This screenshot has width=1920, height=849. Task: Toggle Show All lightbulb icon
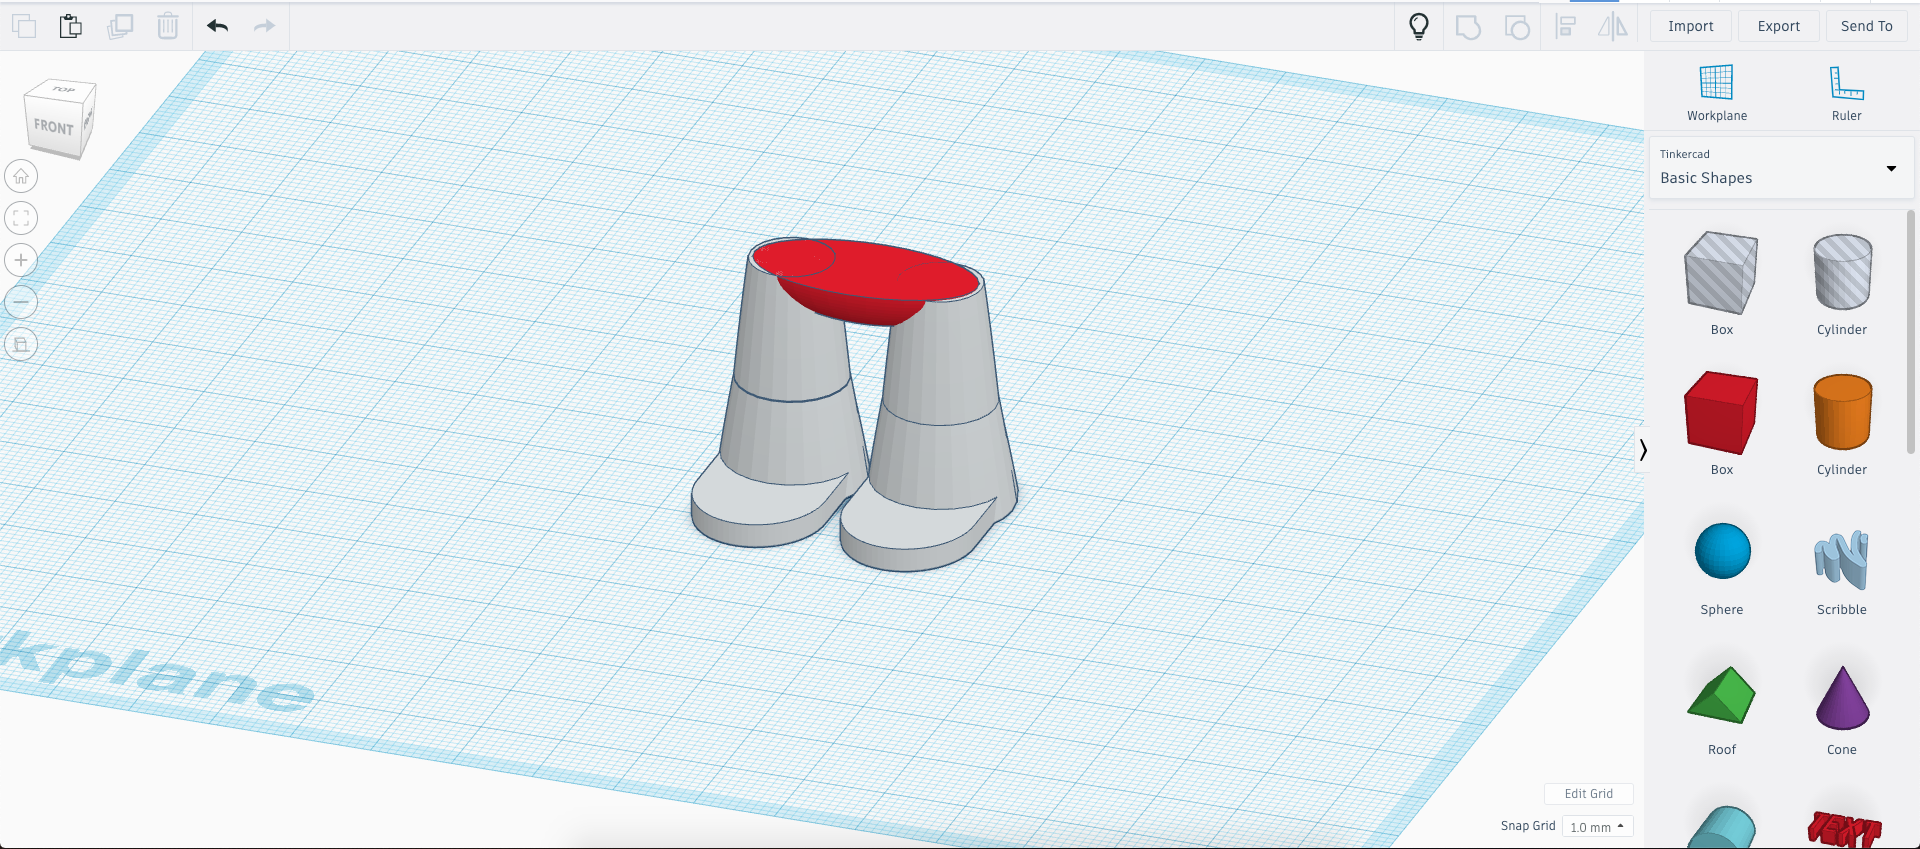1418,26
